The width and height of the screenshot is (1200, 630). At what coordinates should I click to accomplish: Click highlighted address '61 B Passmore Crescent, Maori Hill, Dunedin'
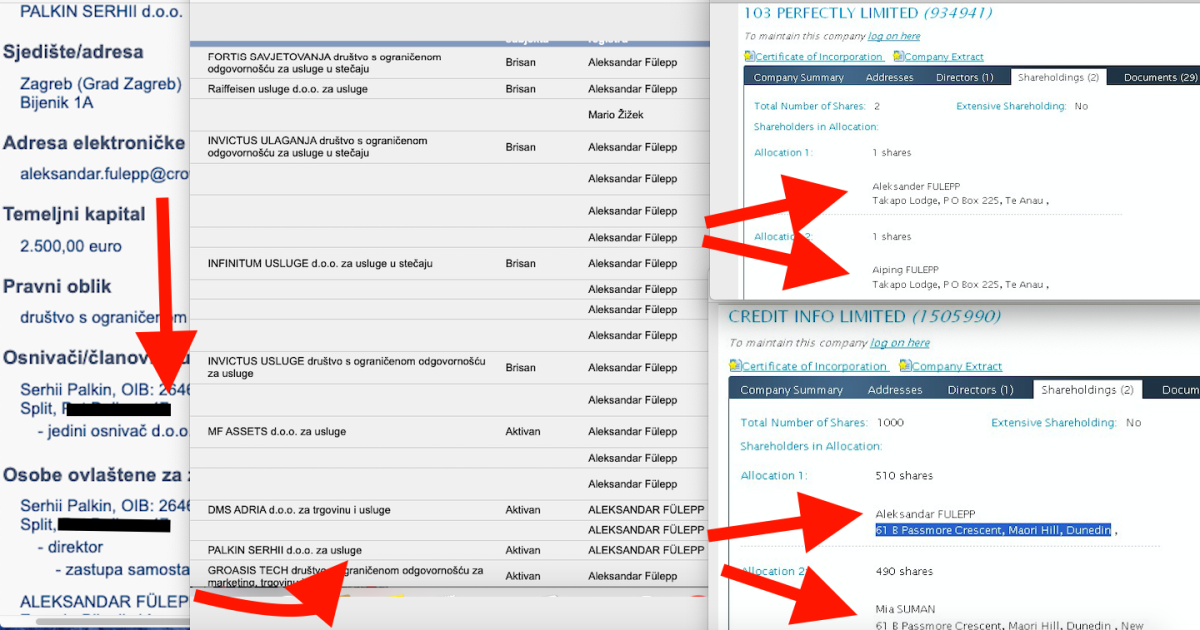(x=993, y=530)
